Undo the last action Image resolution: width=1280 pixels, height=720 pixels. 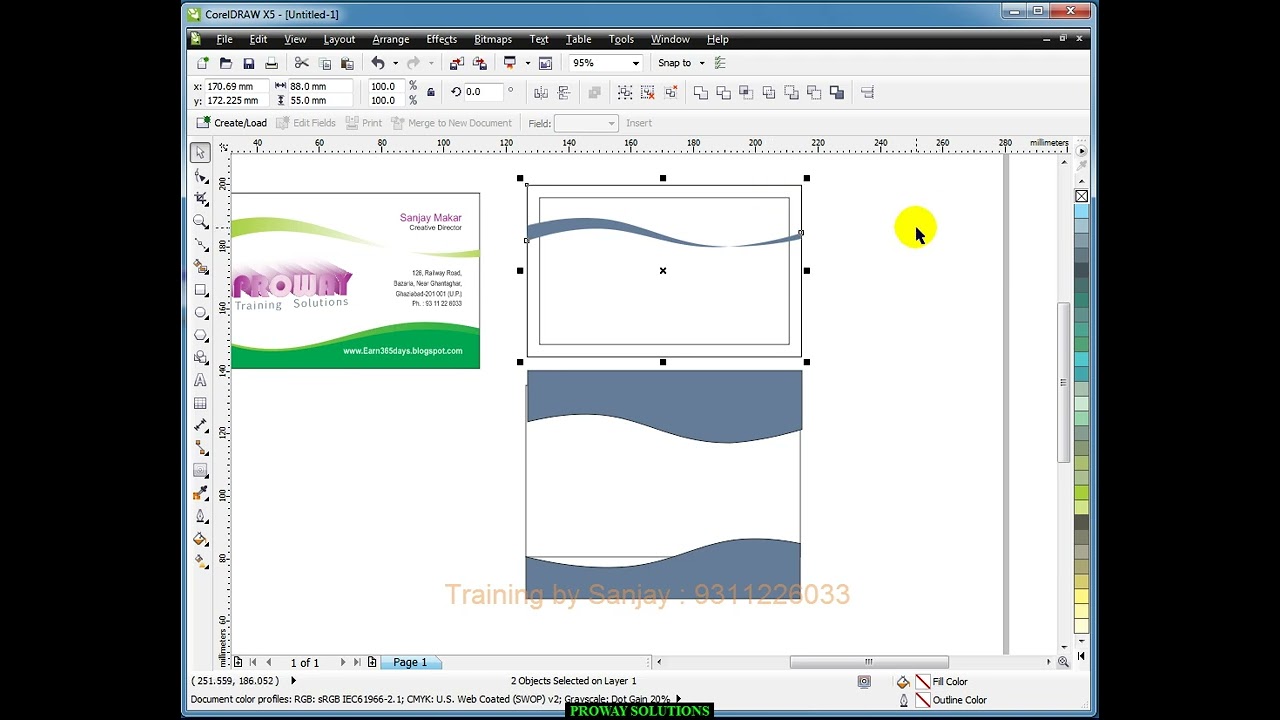tap(378, 63)
